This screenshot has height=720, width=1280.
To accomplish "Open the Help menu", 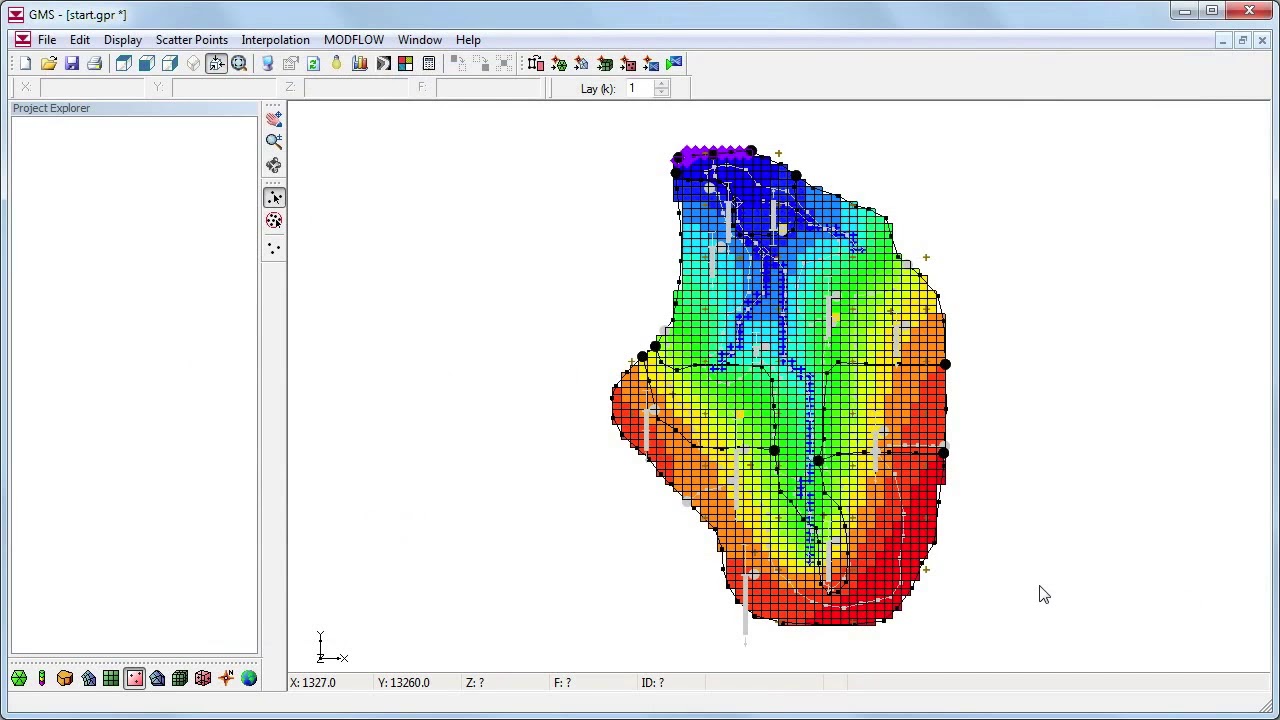I will click(x=468, y=40).
